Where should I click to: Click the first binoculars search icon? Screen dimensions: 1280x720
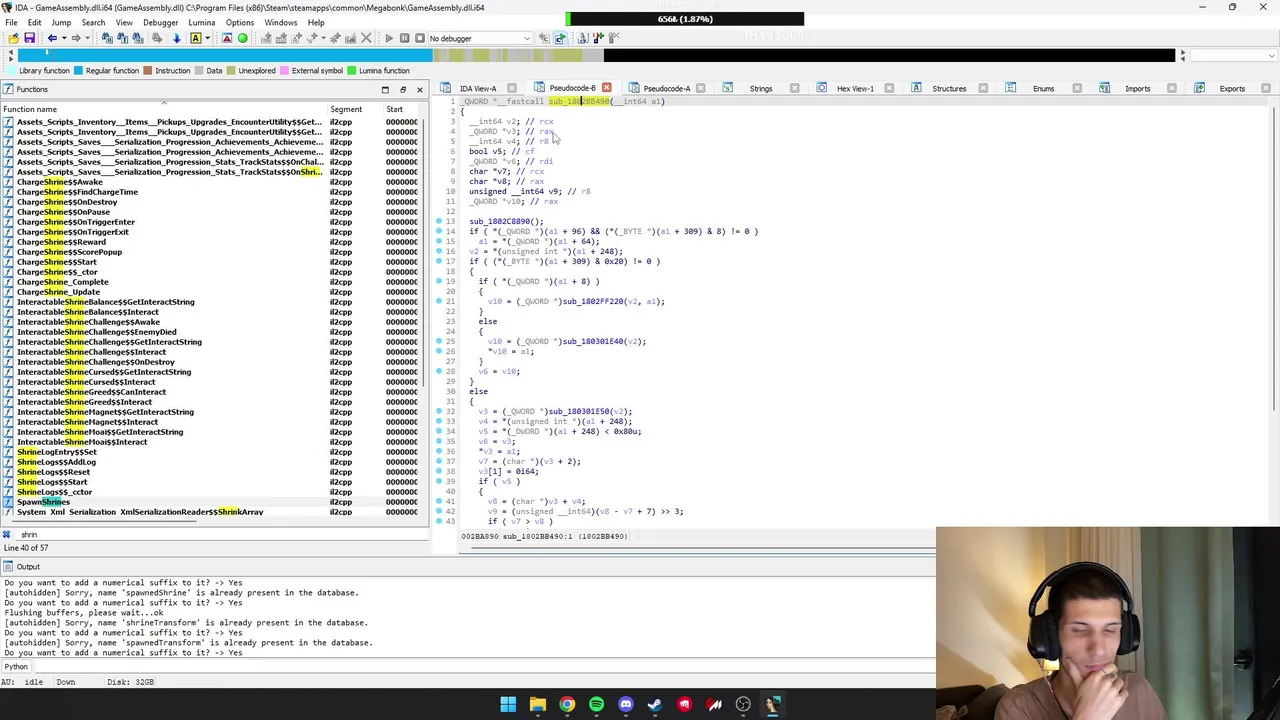click(107, 38)
